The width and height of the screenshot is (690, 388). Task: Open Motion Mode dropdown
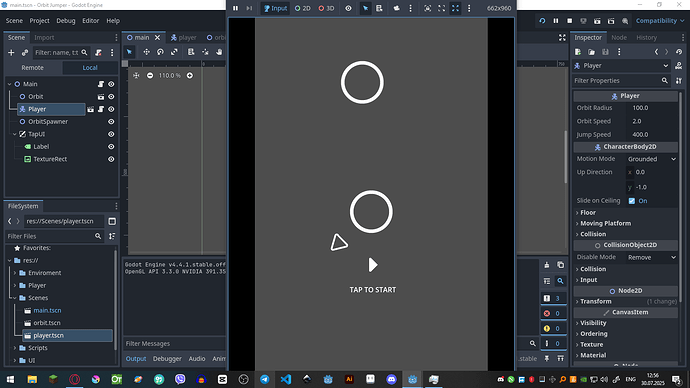click(652, 159)
